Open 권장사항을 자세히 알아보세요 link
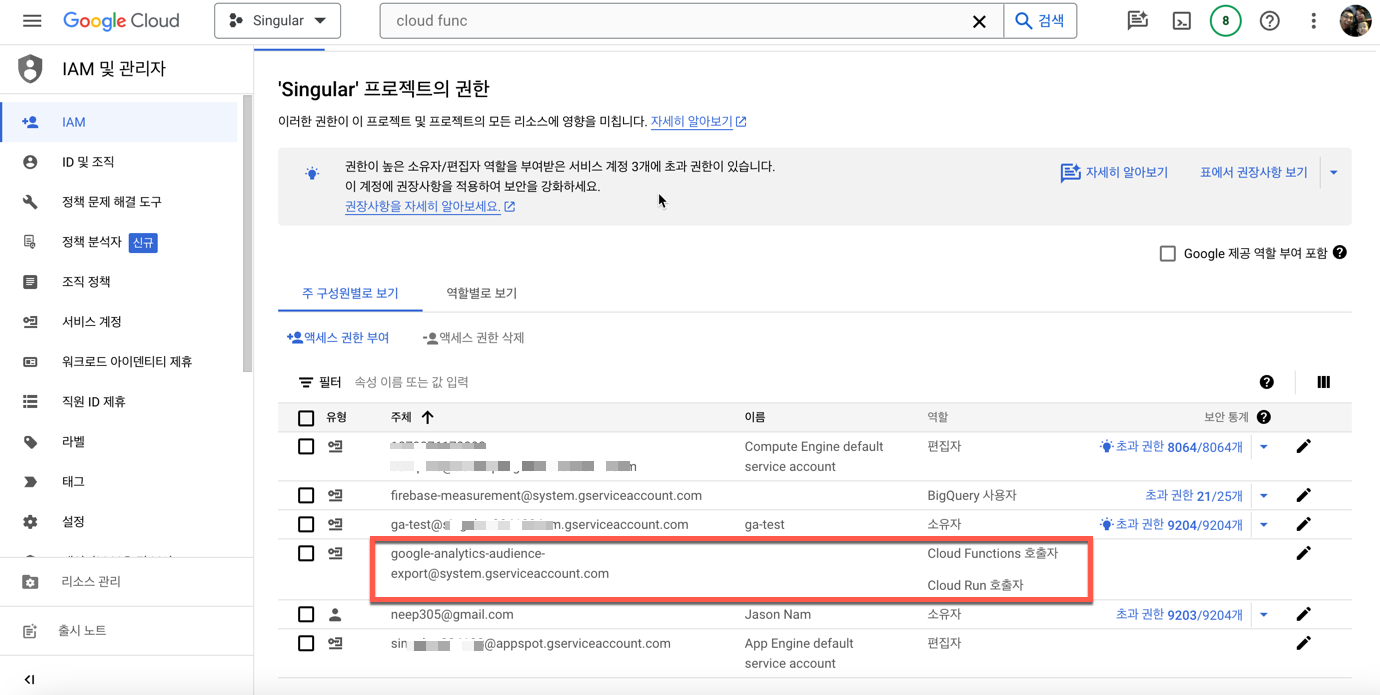This screenshot has height=695, width=1380. coord(430,206)
